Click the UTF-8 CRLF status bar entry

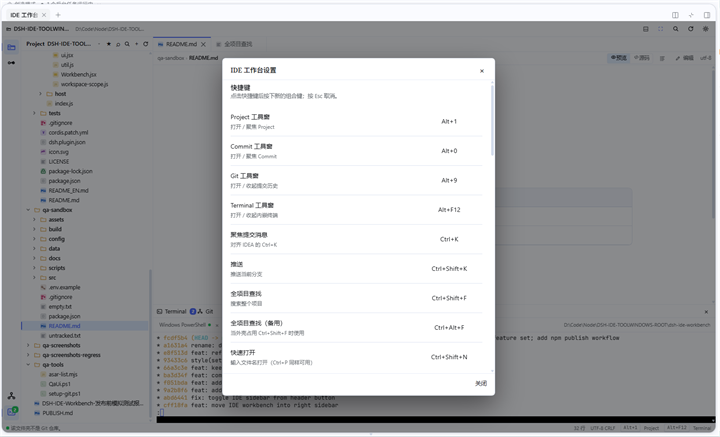602,428
